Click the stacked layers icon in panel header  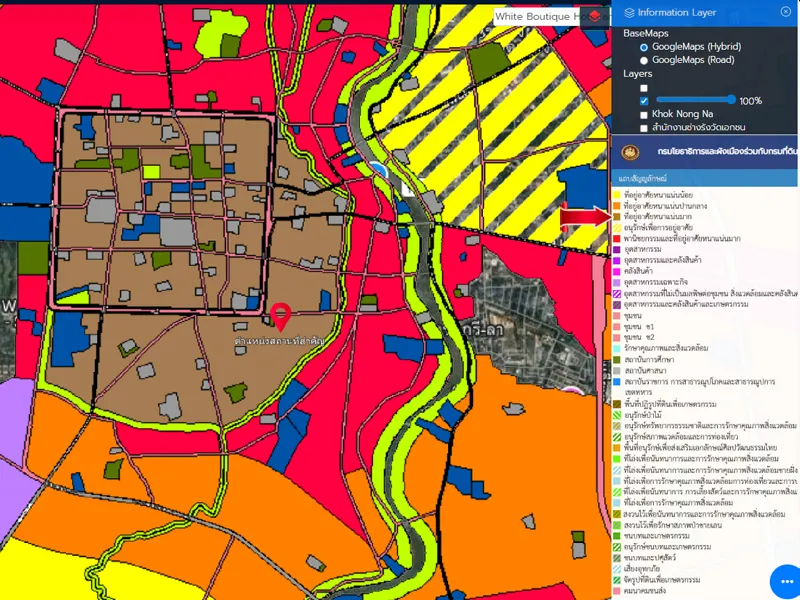click(629, 13)
